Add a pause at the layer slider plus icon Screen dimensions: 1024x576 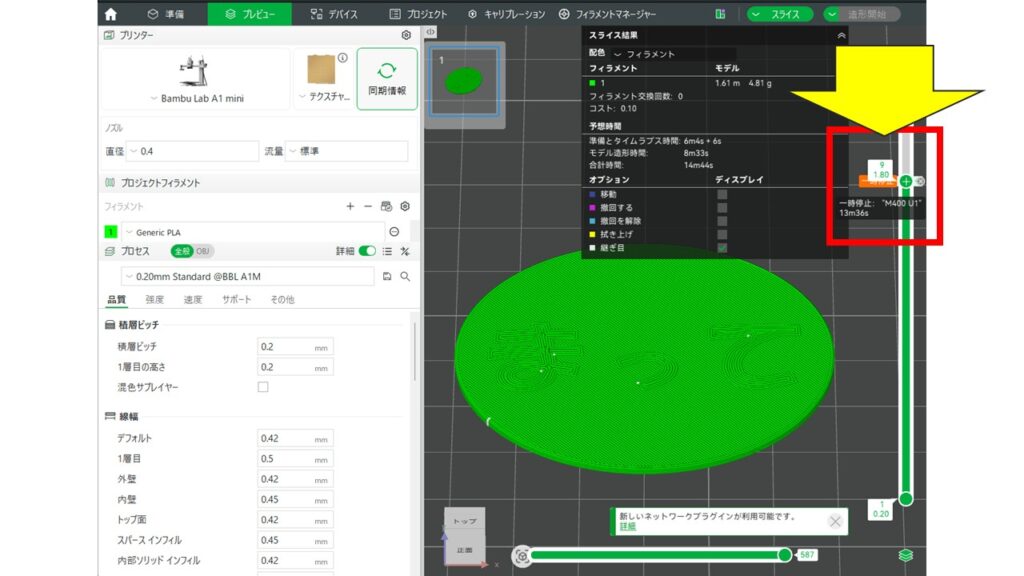[x=906, y=181]
